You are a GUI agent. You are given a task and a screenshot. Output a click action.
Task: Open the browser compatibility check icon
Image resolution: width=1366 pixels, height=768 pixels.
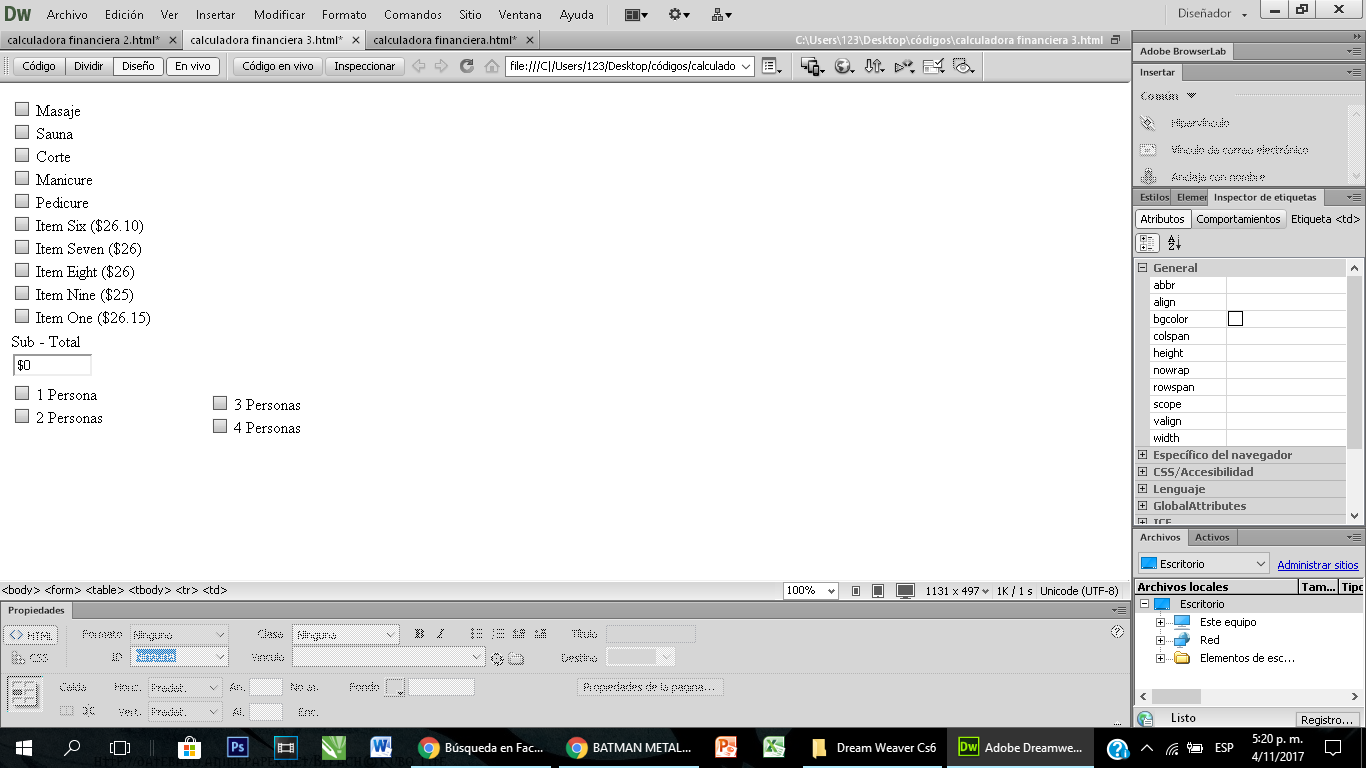[934, 66]
